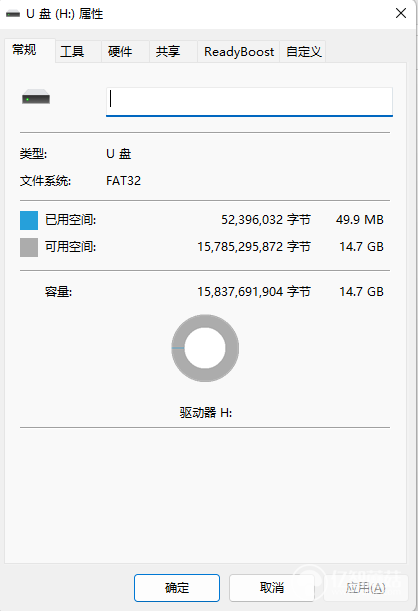Click the 驱动器 H: label

[206, 412]
